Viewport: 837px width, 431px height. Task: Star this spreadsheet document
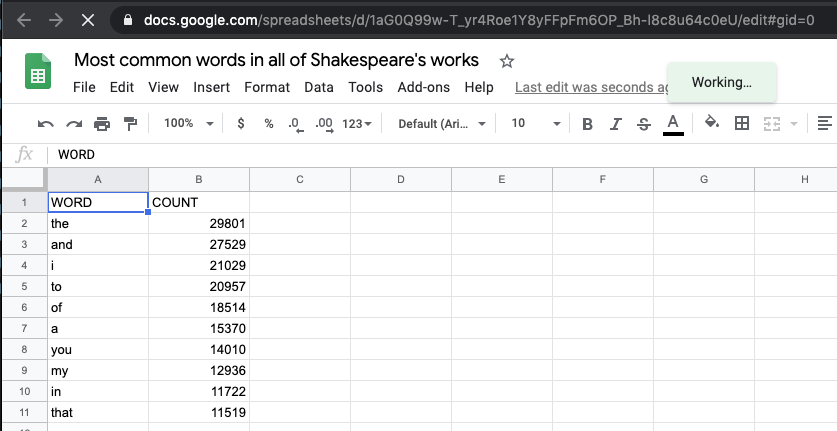(x=507, y=61)
